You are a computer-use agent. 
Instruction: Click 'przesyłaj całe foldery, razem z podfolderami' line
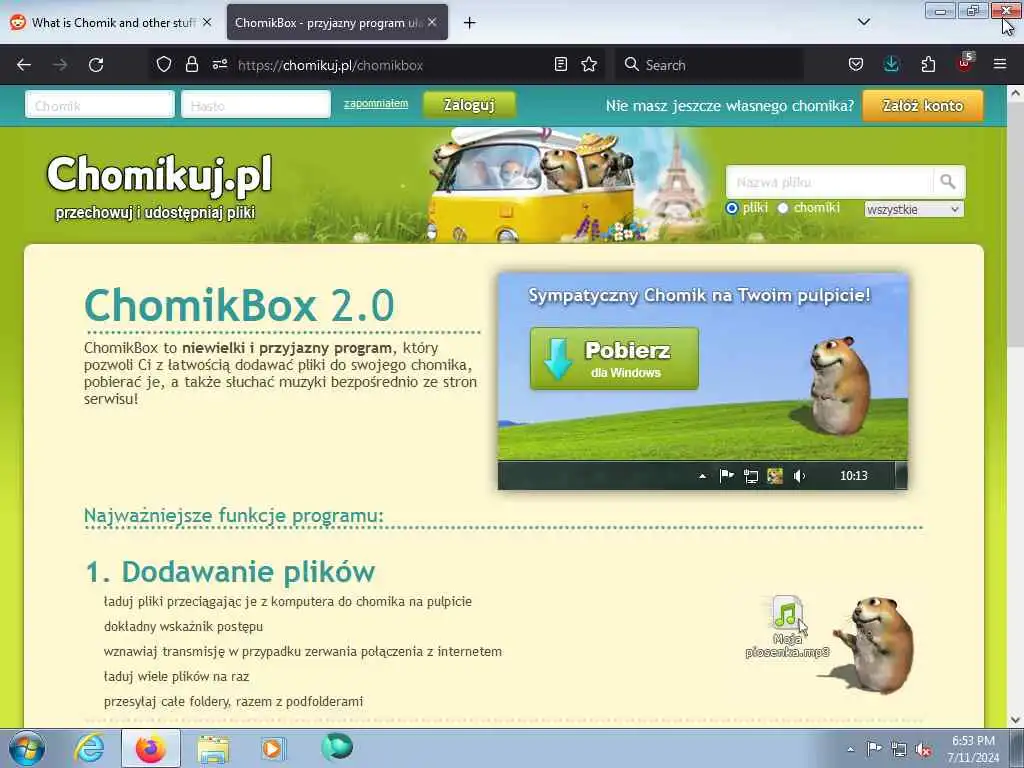pyautogui.click(x=233, y=701)
